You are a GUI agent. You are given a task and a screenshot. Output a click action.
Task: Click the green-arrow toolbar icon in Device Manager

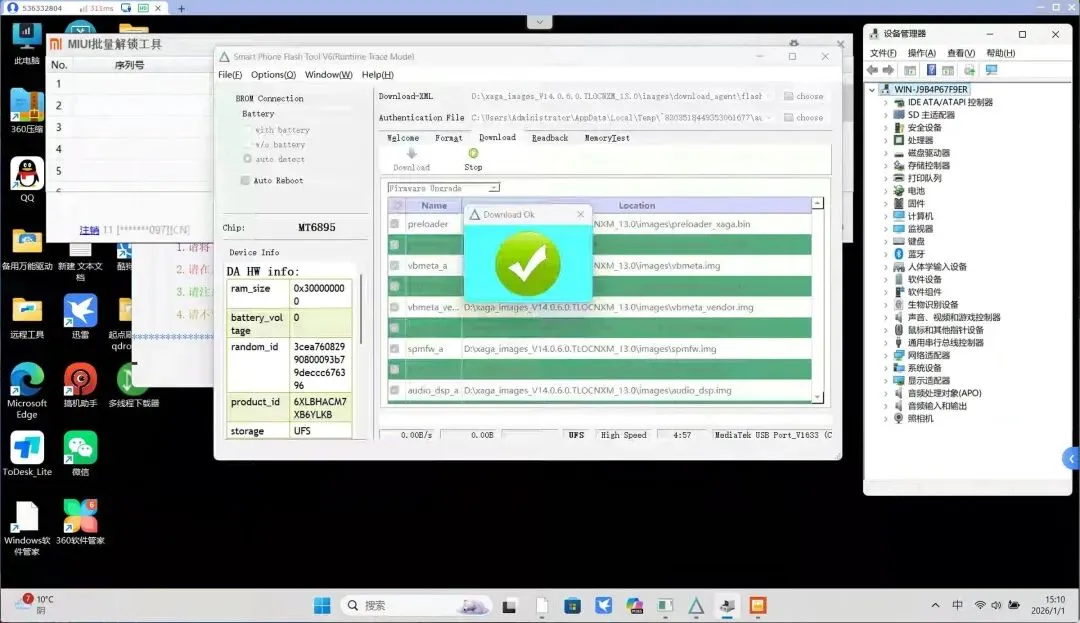970,70
